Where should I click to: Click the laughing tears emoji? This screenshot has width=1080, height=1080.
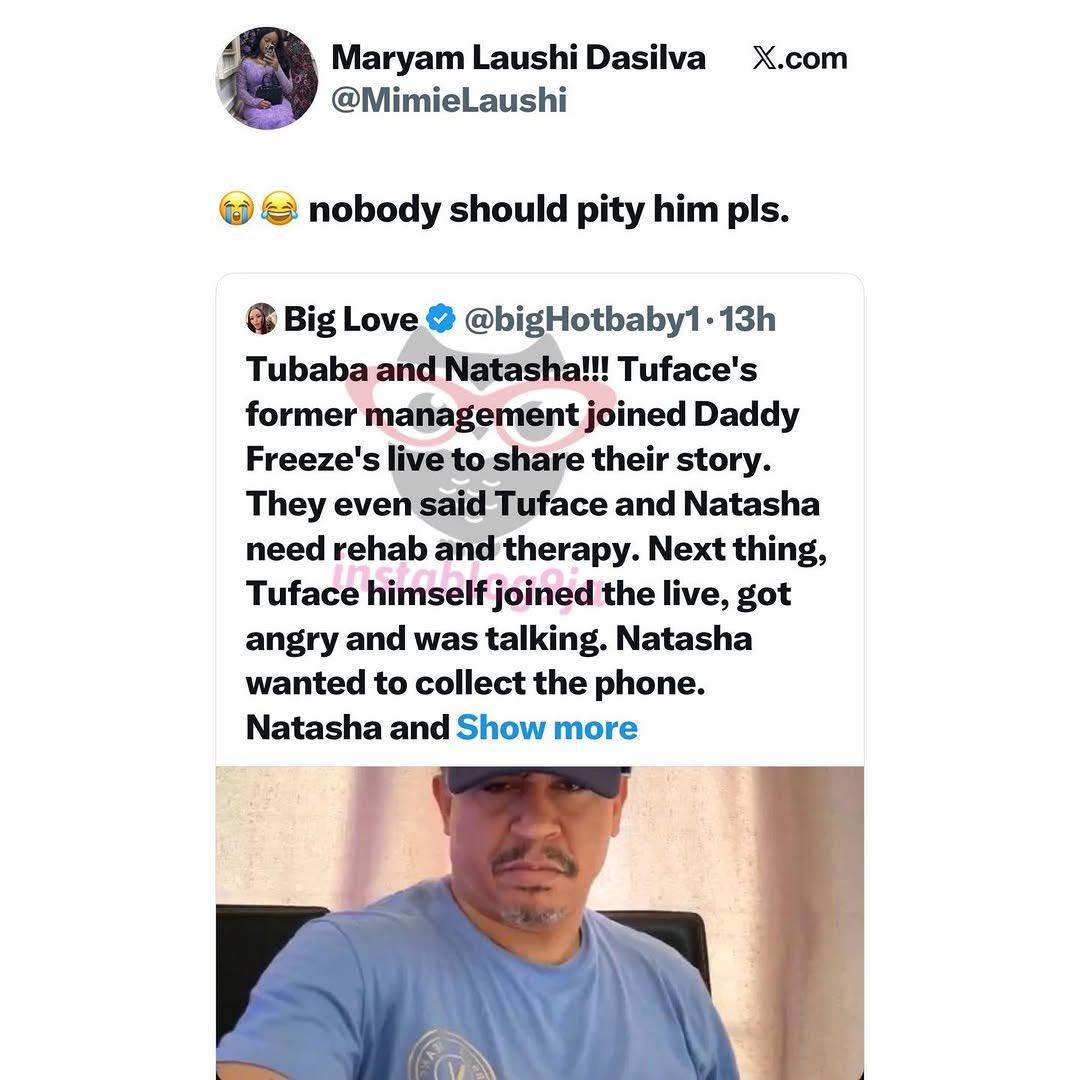click(279, 208)
